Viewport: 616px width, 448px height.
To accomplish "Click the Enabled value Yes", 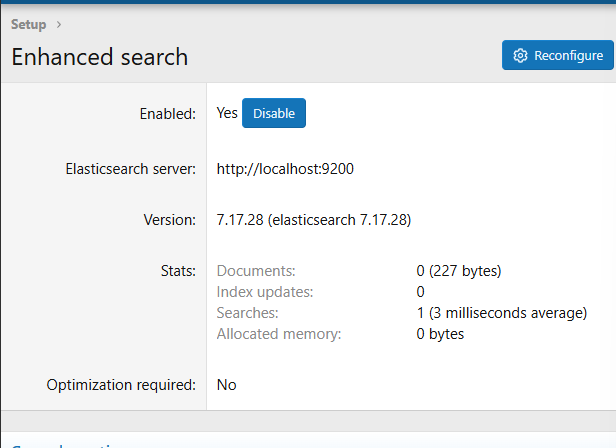I will [227, 113].
